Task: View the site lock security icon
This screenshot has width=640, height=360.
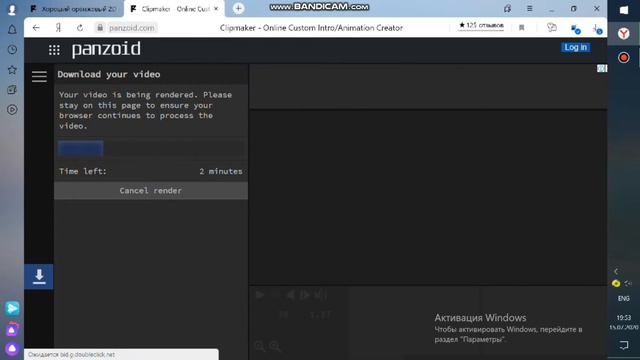Action: point(100,28)
